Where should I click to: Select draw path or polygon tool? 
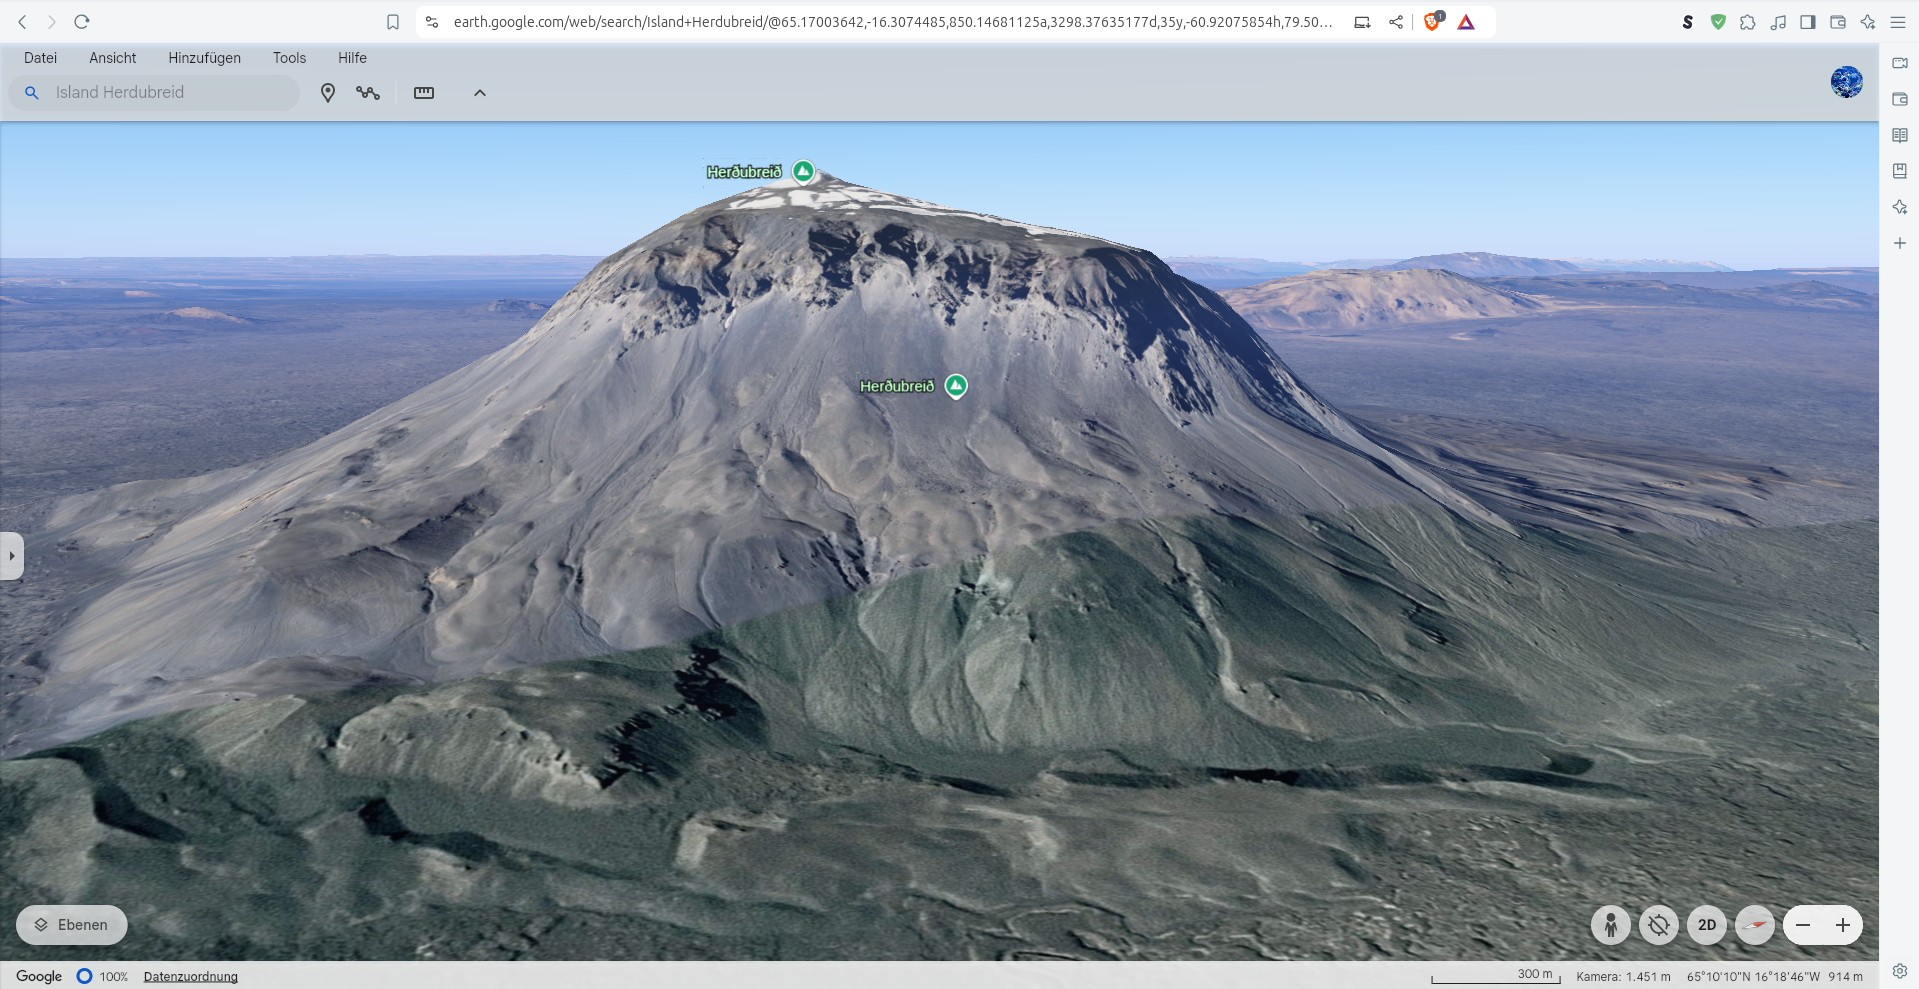368,93
